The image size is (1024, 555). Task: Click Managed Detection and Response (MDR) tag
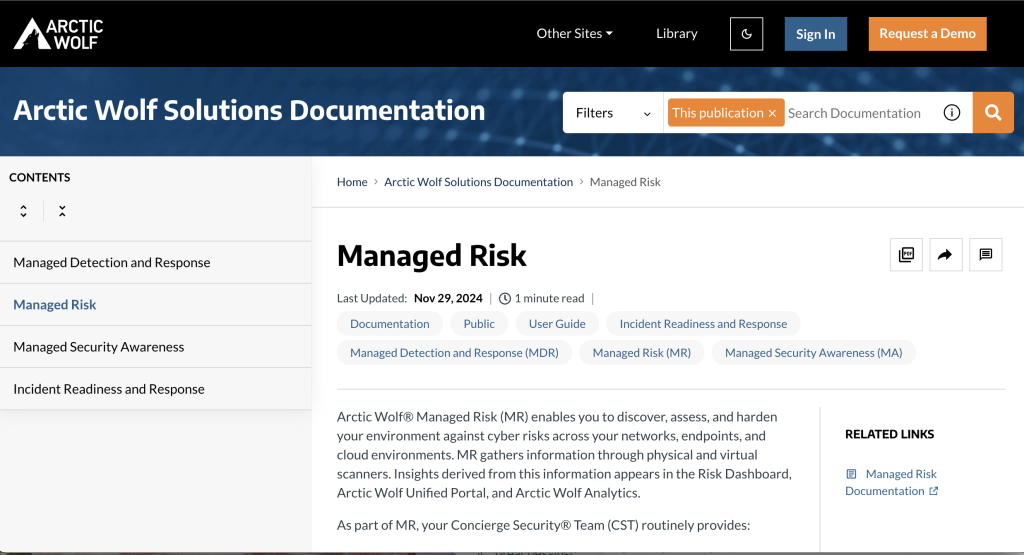coord(455,353)
